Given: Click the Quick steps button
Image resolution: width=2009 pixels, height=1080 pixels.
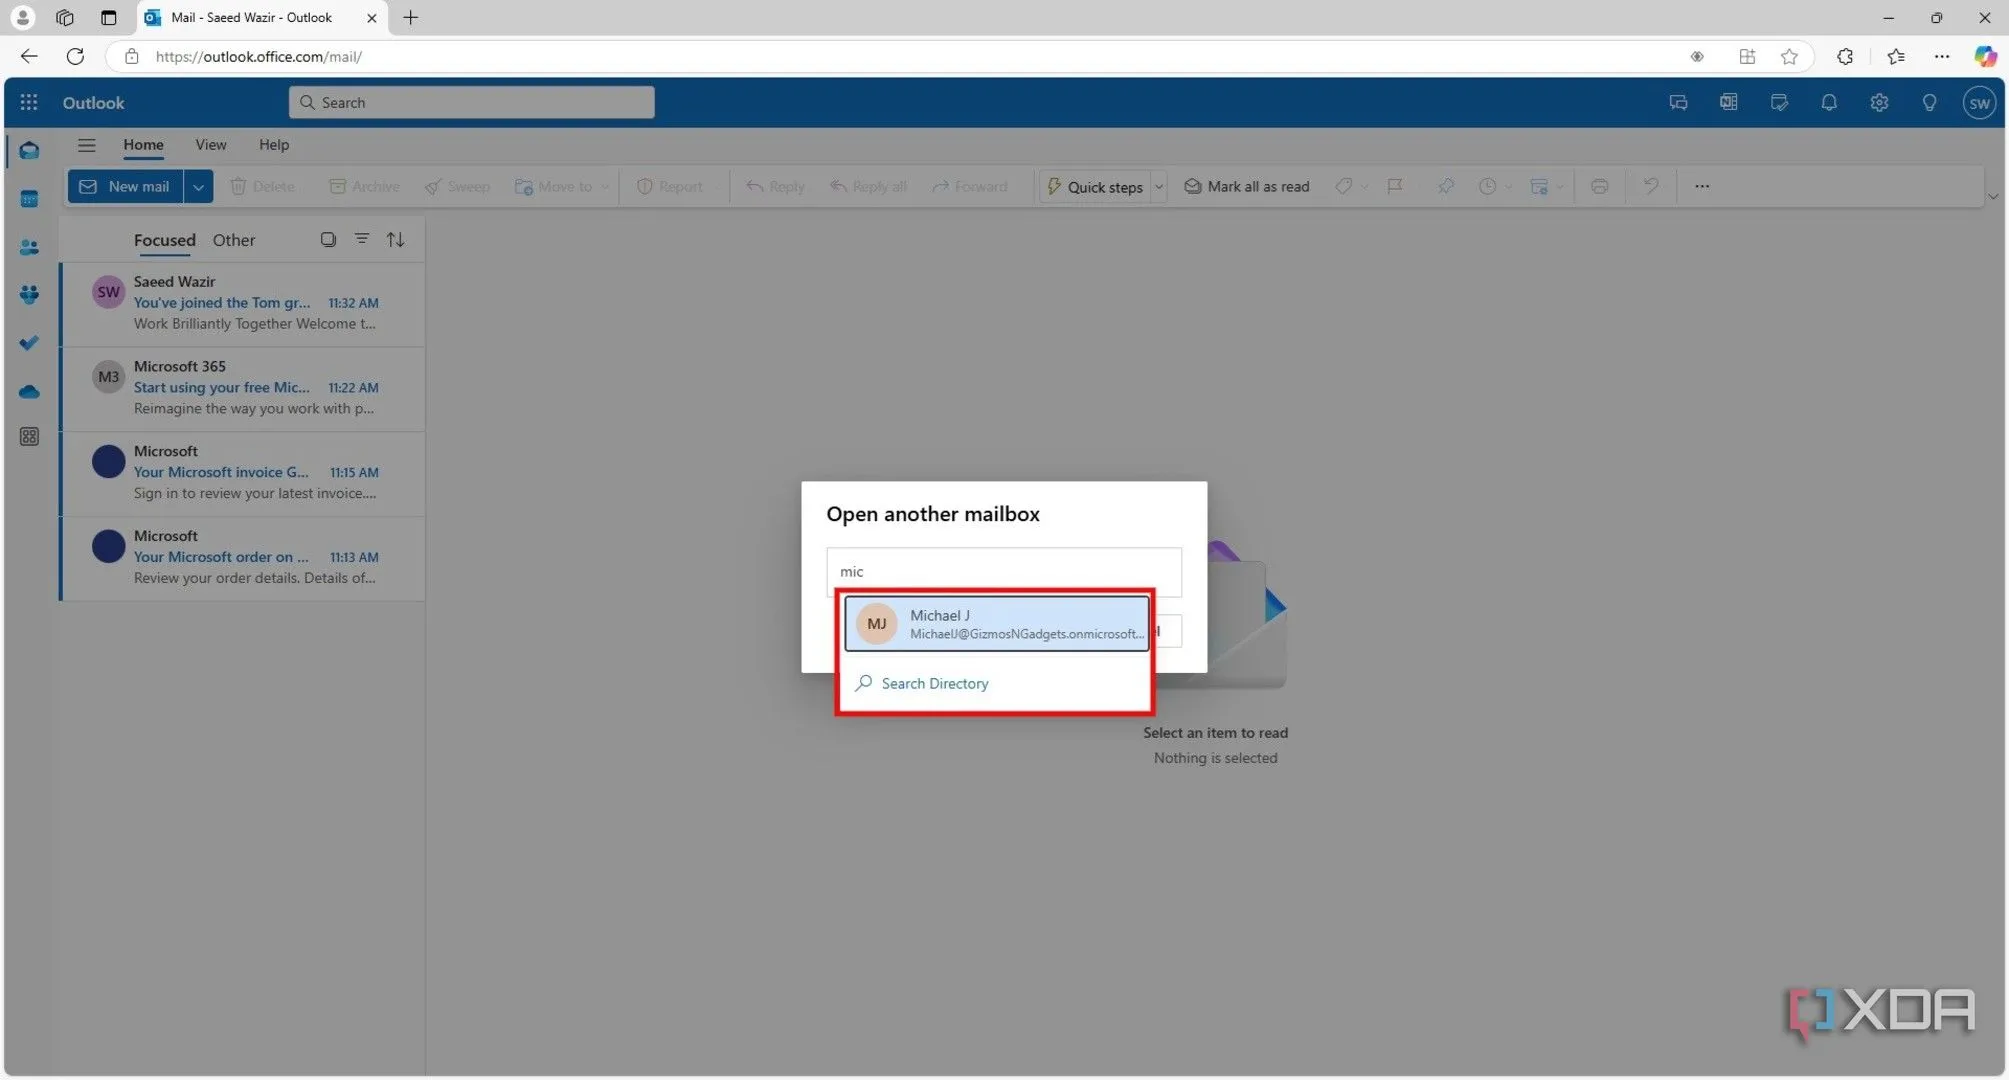Looking at the screenshot, I should click(1095, 187).
